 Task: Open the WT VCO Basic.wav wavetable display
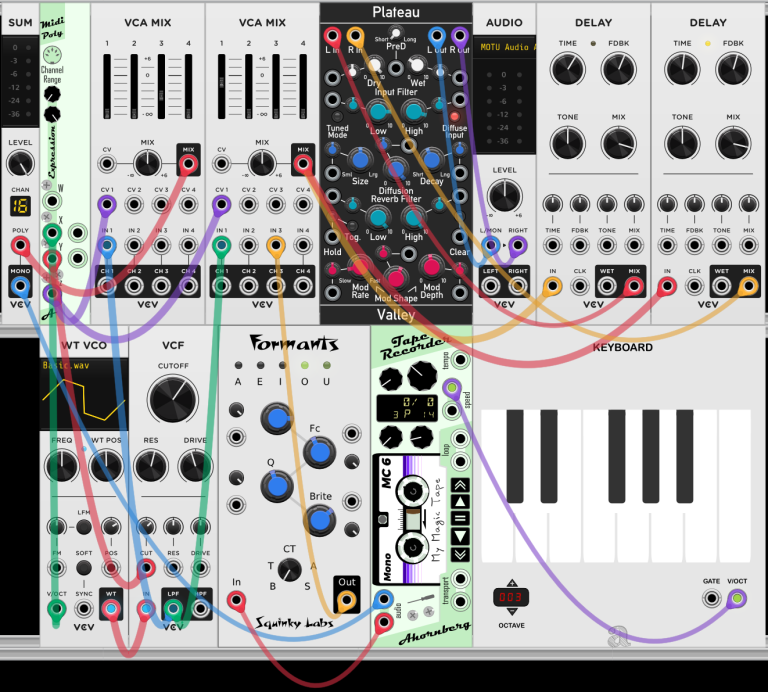pos(84,394)
